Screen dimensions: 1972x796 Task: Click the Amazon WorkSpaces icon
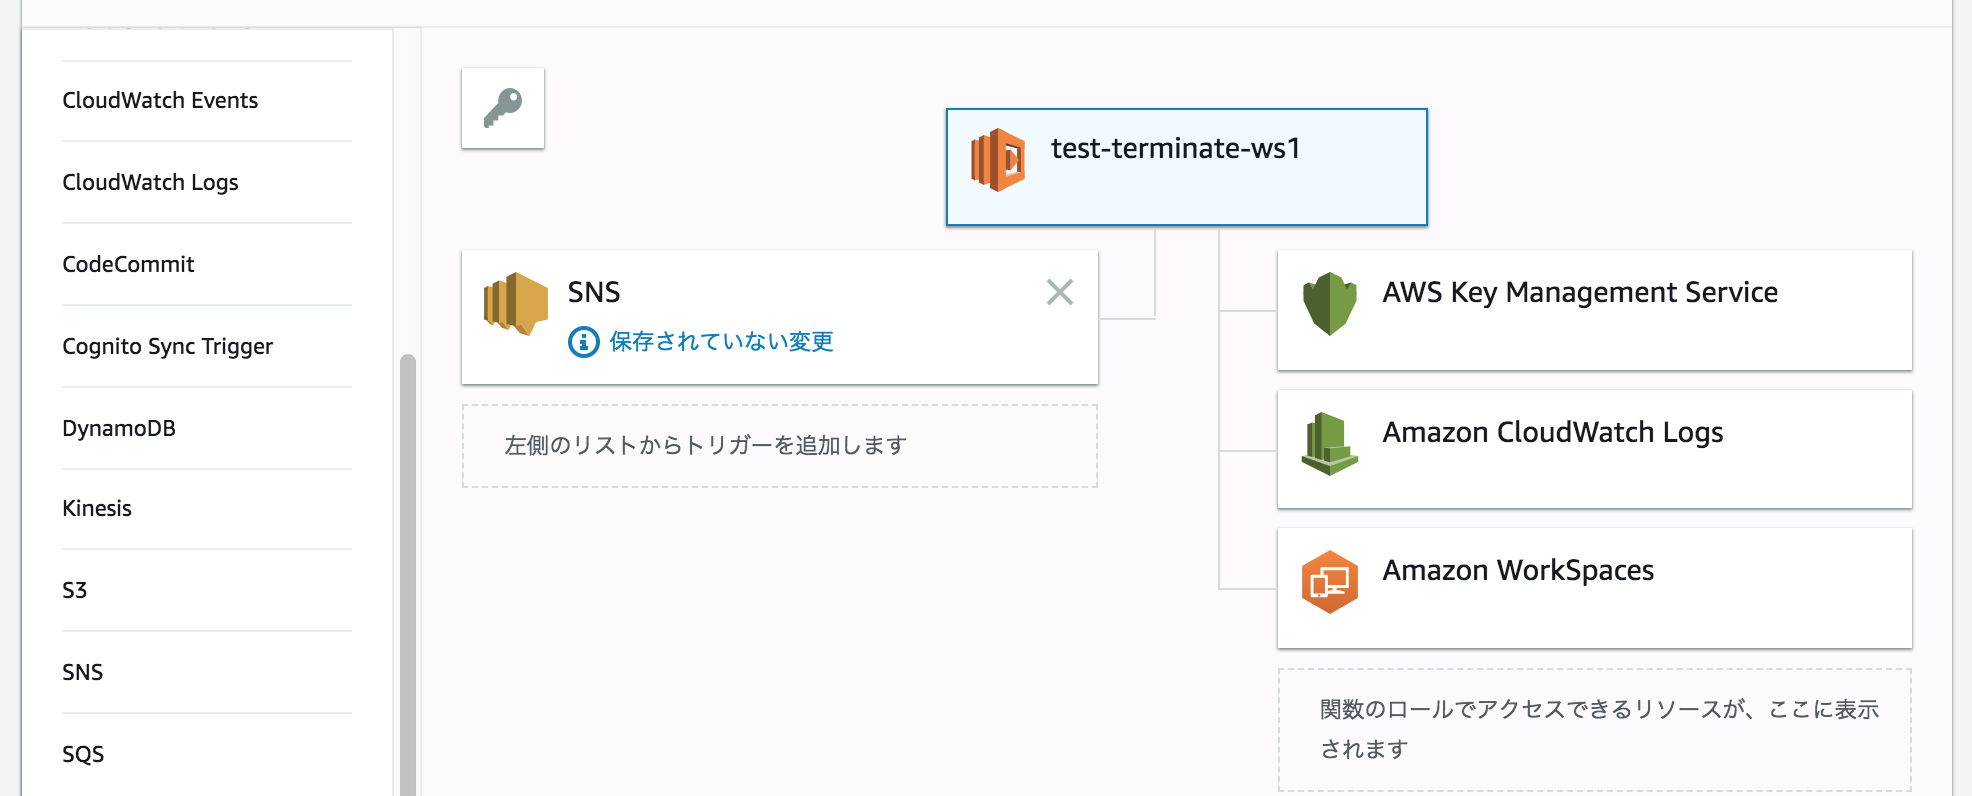[x=1330, y=582]
